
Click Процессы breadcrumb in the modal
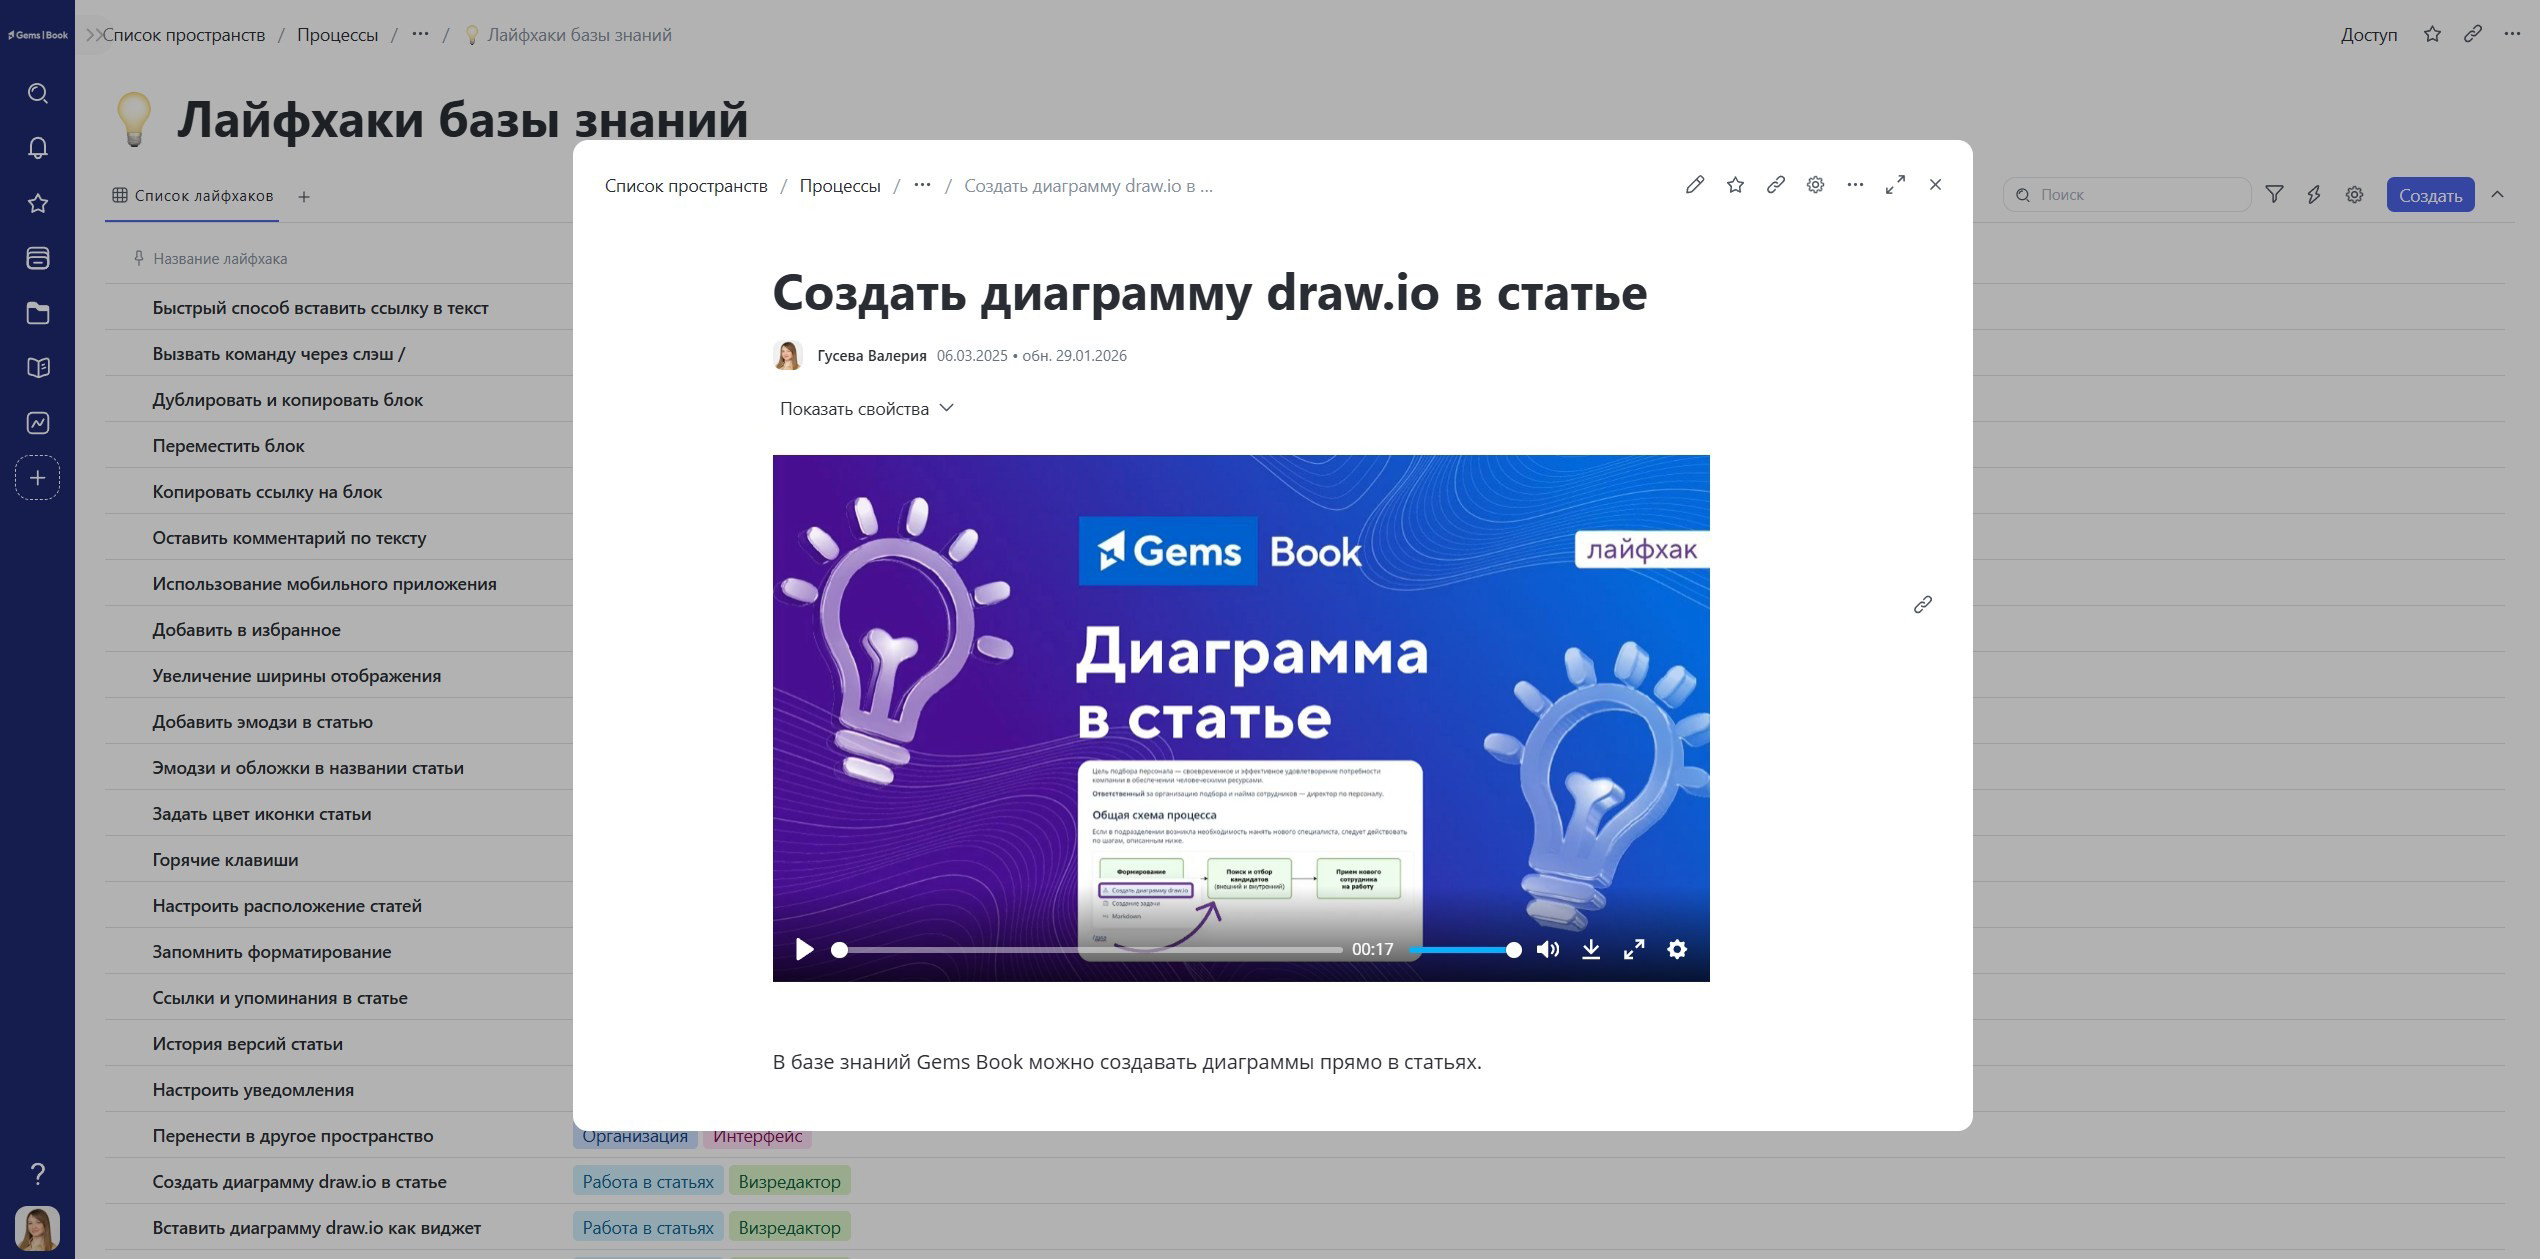(840, 186)
